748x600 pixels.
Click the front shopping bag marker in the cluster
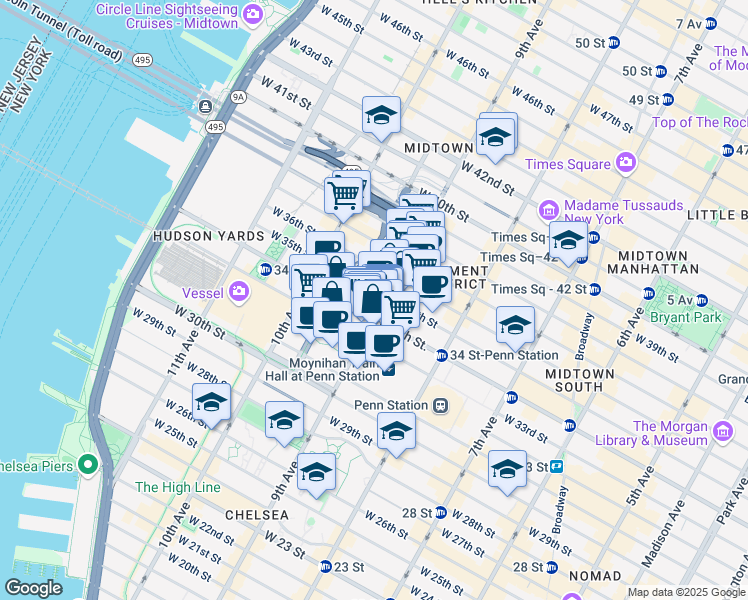click(x=372, y=302)
